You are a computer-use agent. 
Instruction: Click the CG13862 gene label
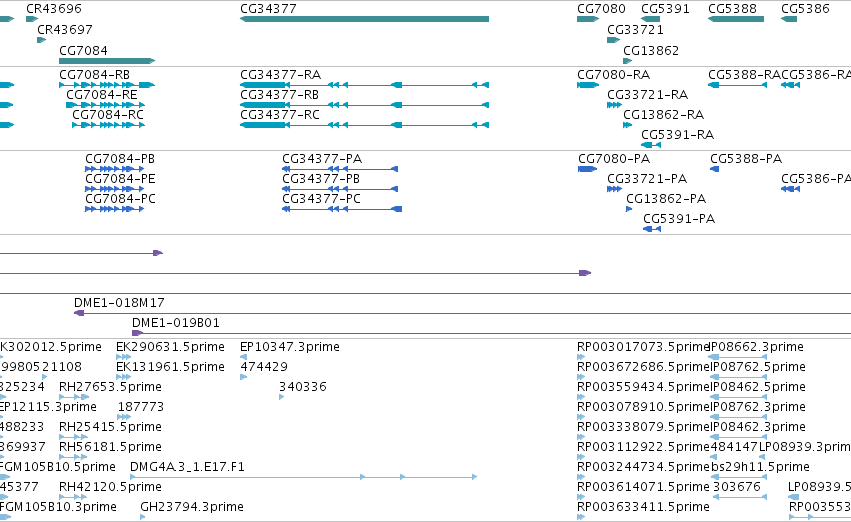(651, 50)
